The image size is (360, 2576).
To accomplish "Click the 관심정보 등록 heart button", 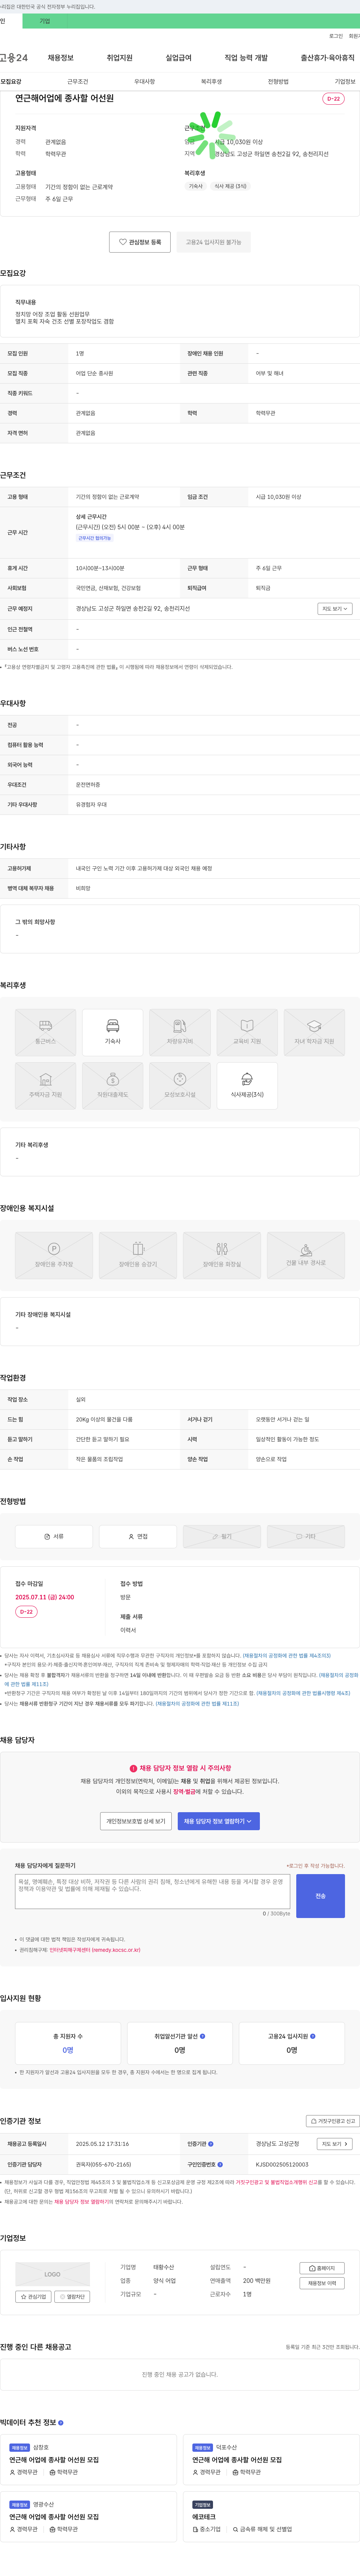I will [139, 242].
